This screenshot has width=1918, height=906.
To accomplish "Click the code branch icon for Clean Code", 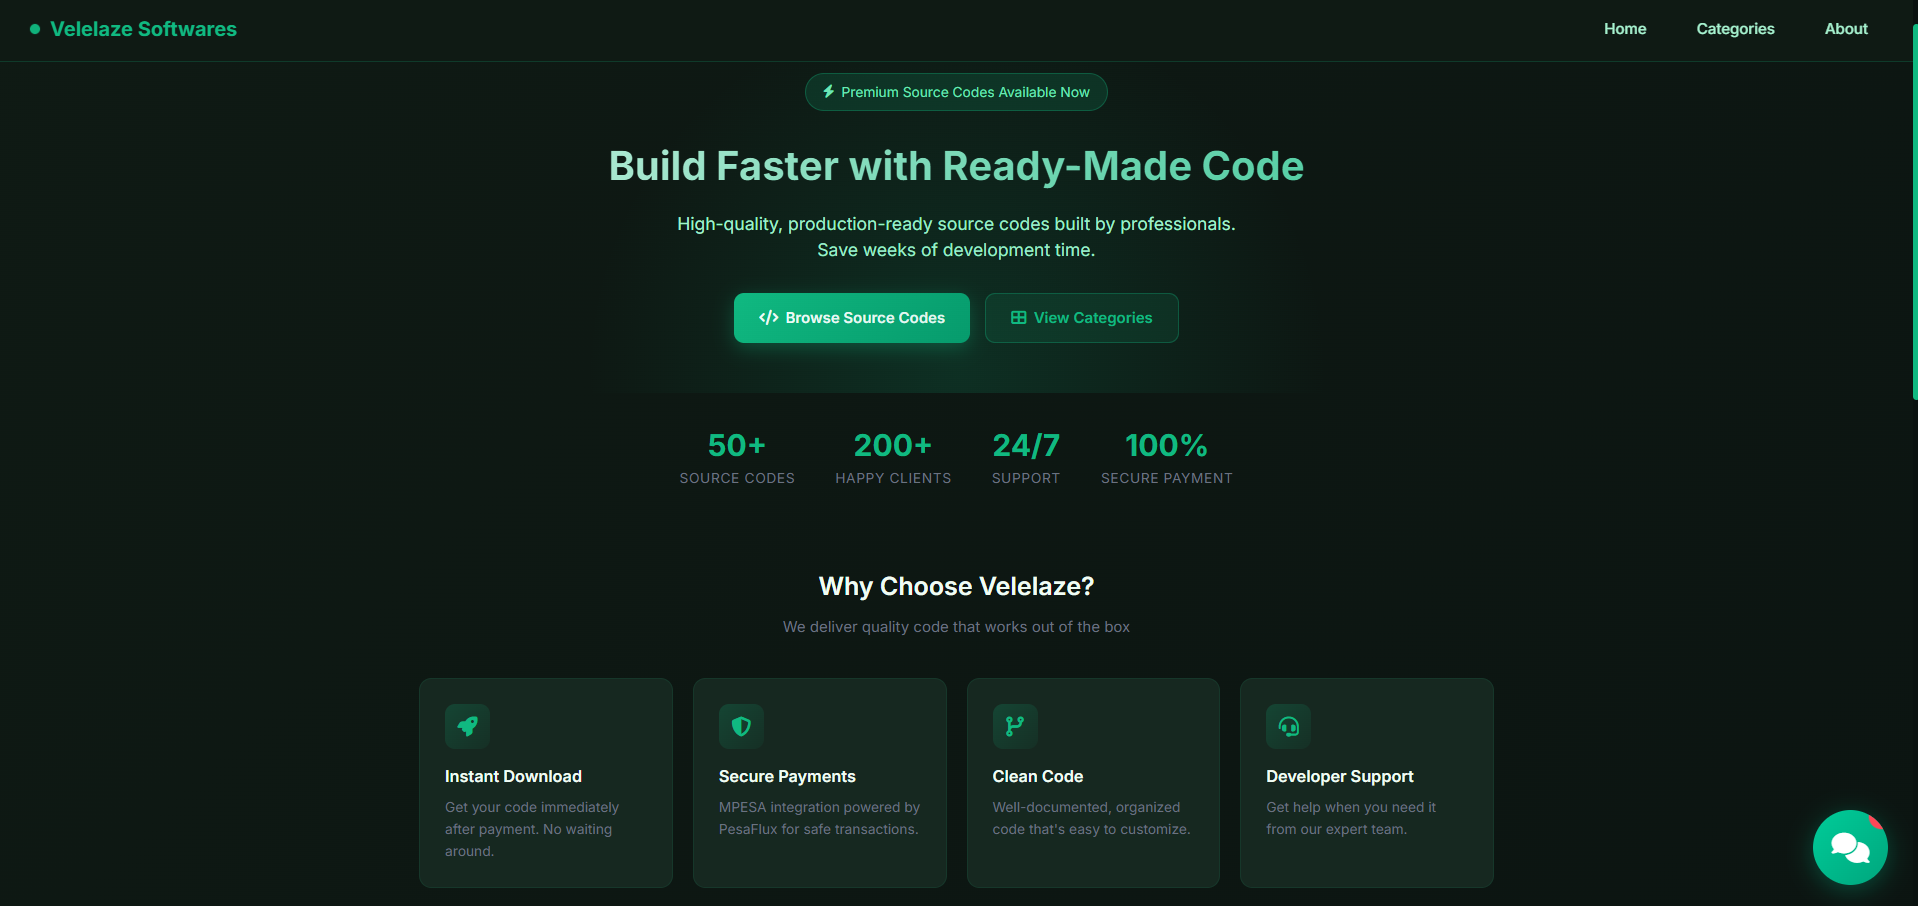I will [x=1015, y=726].
